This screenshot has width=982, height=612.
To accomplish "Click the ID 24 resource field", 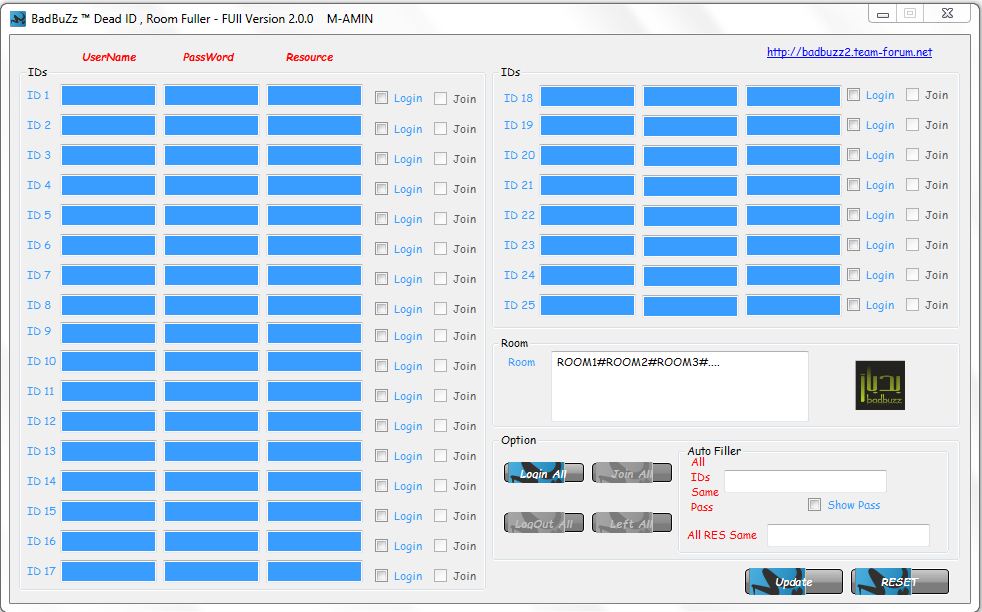I will [x=793, y=276].
